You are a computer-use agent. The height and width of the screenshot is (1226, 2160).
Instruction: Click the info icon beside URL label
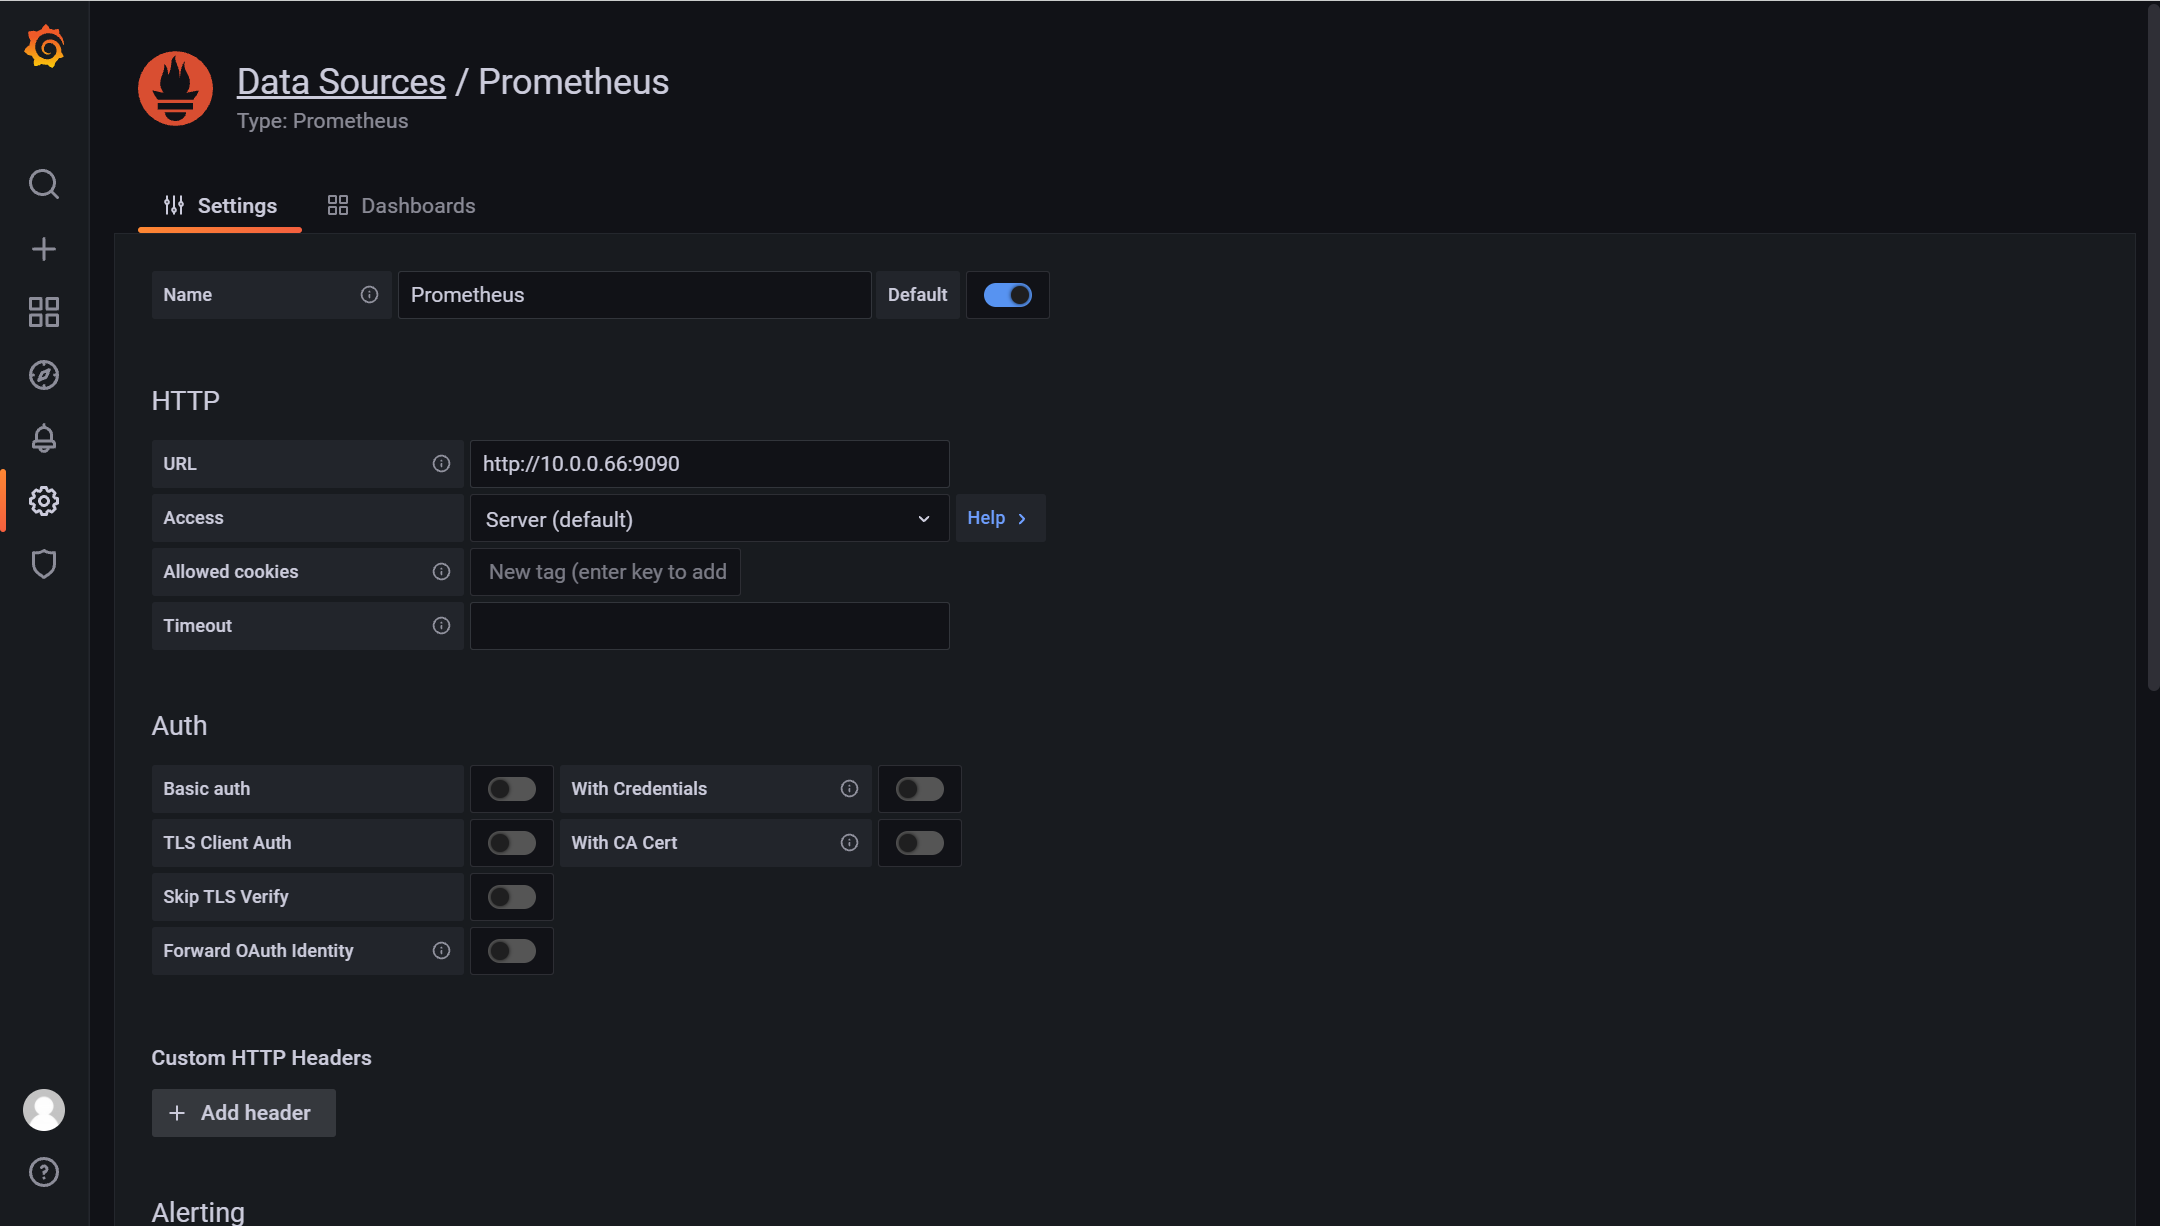click(441, 464)
